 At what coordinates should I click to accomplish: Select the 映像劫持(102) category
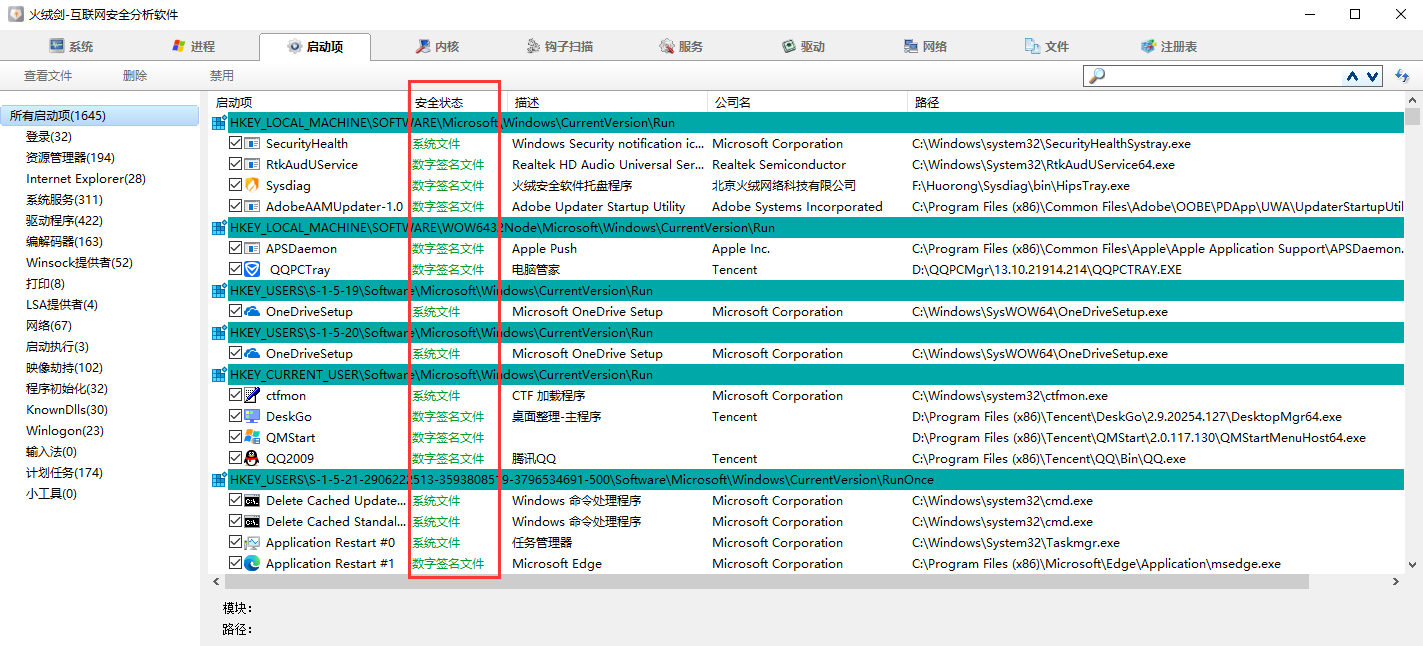pyautogui.click(x=64, y=368)
